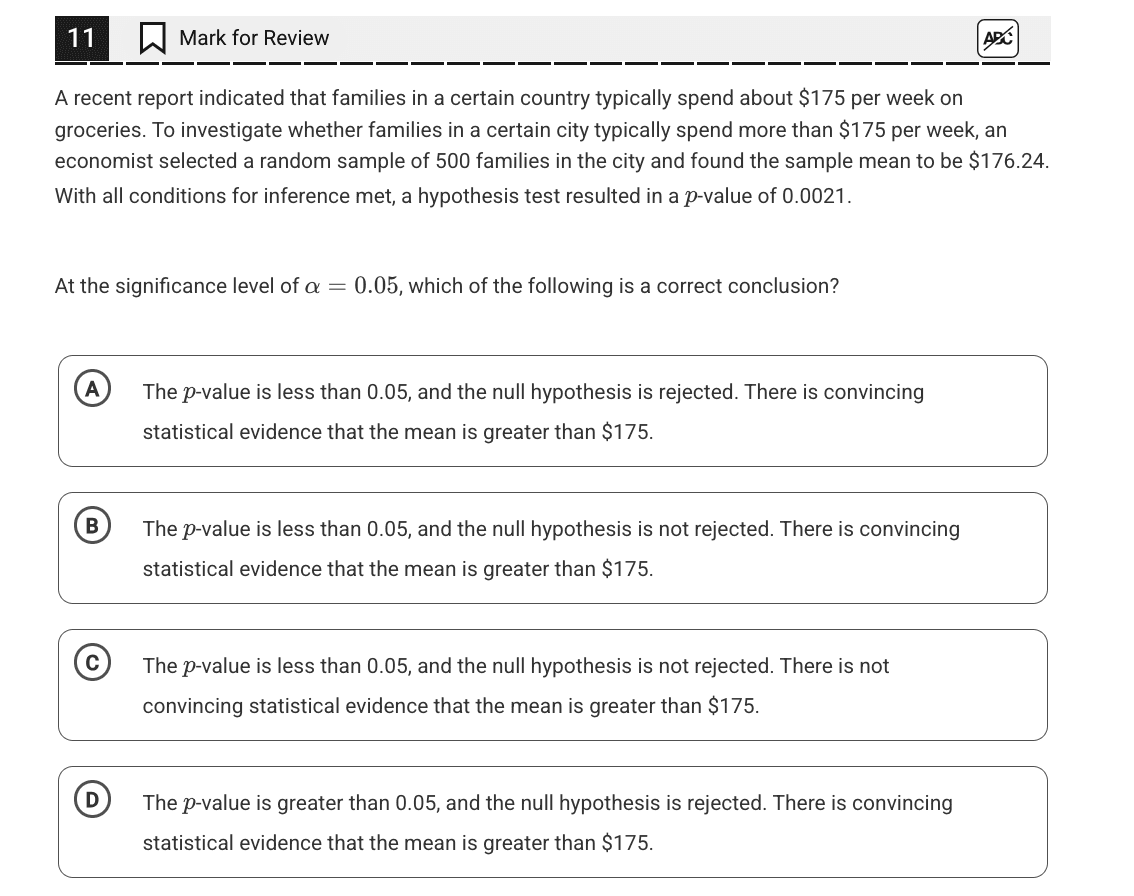Click the passage paragraph about weekly grocery spending
This screenshot has height=896, width=1134.
point(552,147)
